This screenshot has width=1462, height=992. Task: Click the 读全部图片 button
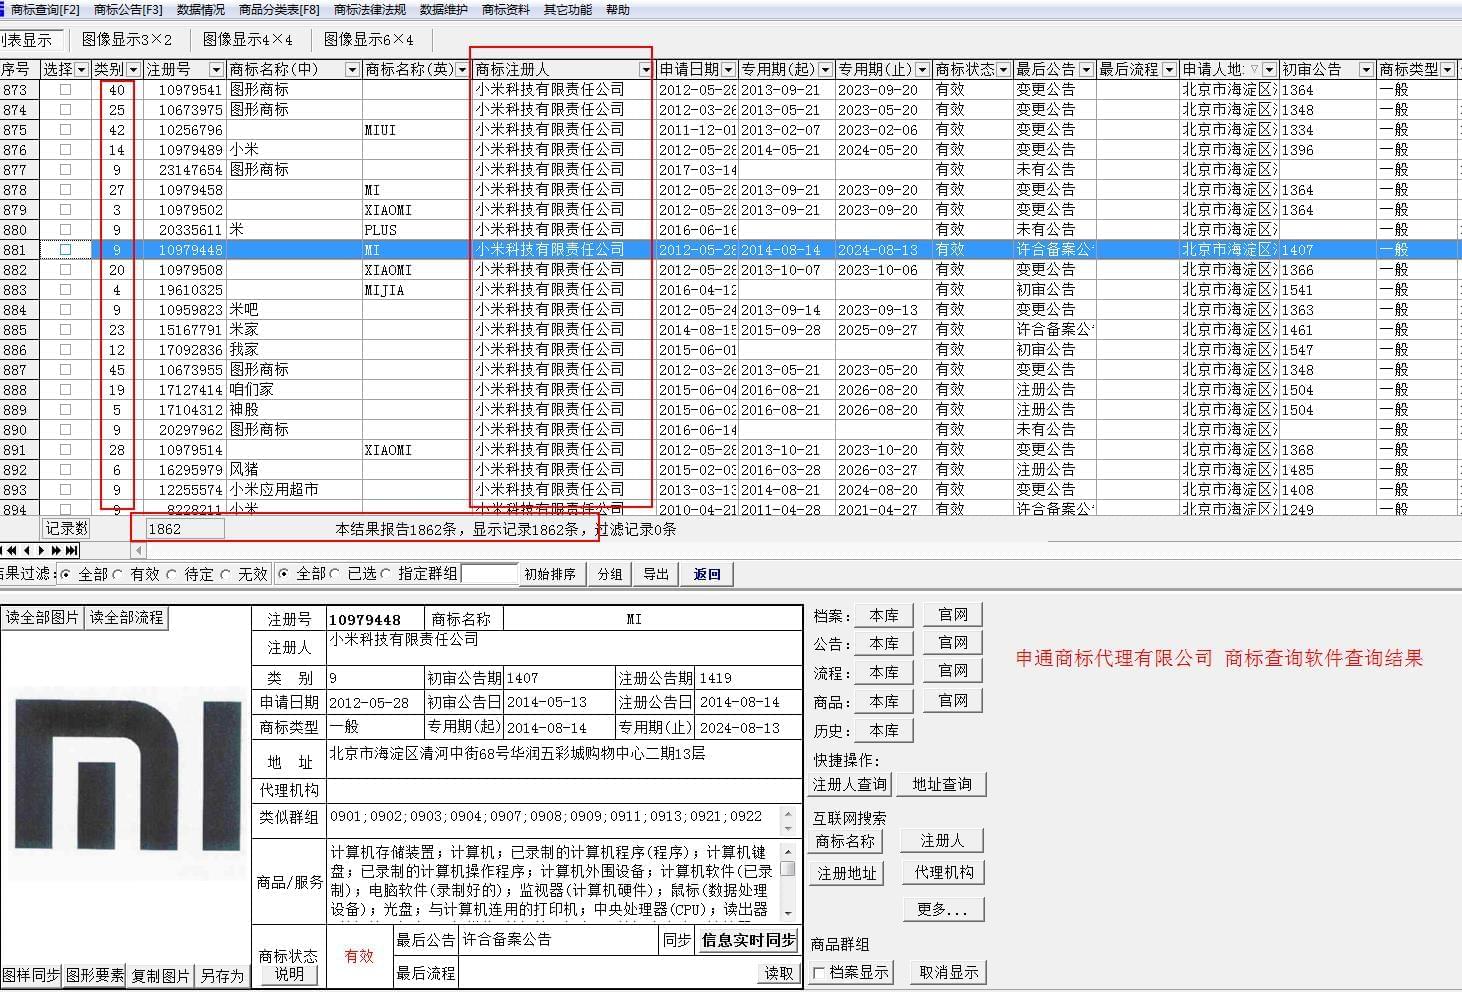coord(42,618)
